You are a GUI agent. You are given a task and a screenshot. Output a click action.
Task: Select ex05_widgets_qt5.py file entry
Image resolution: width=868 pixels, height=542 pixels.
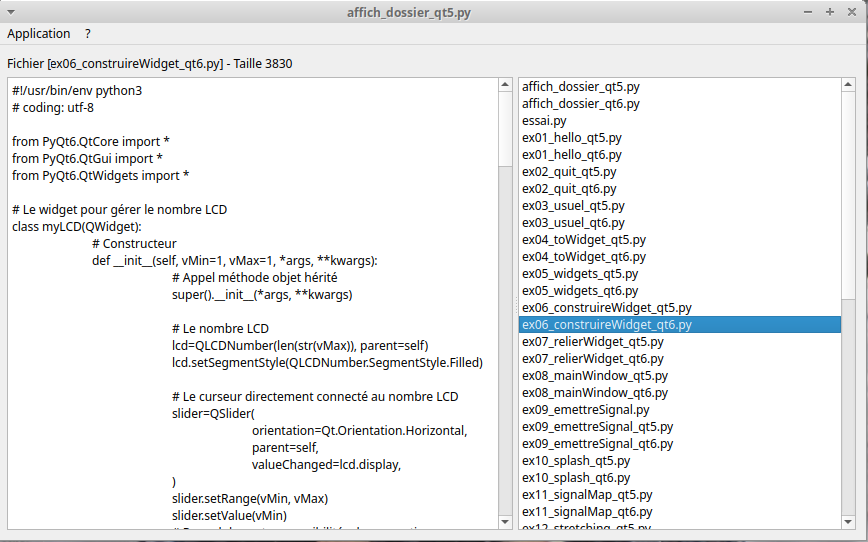click(x=580, y=274)
